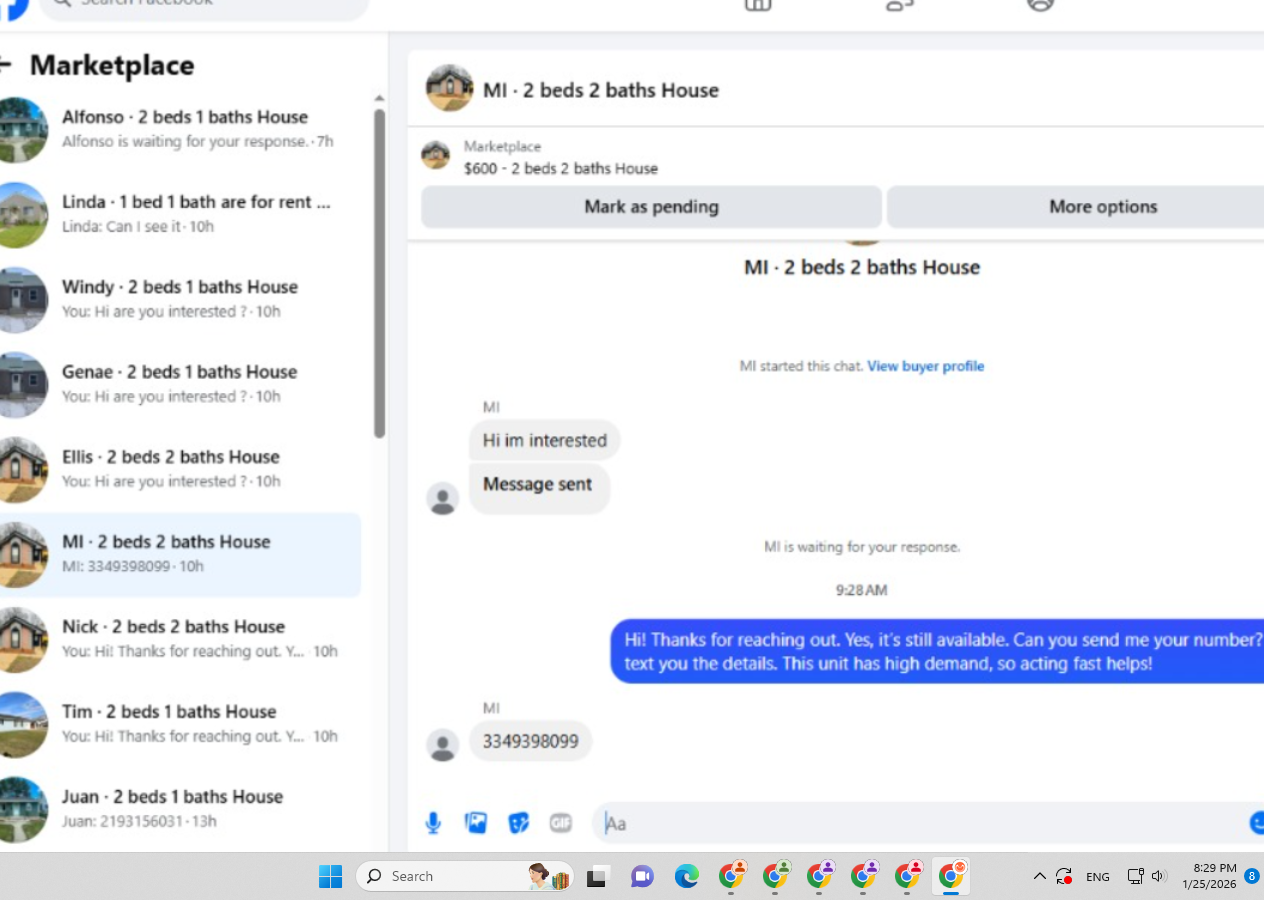Open the purple video chat taskbar app
Image resolution: width=1264 pixels, height=900 pixels.
[x=642, y=877]
